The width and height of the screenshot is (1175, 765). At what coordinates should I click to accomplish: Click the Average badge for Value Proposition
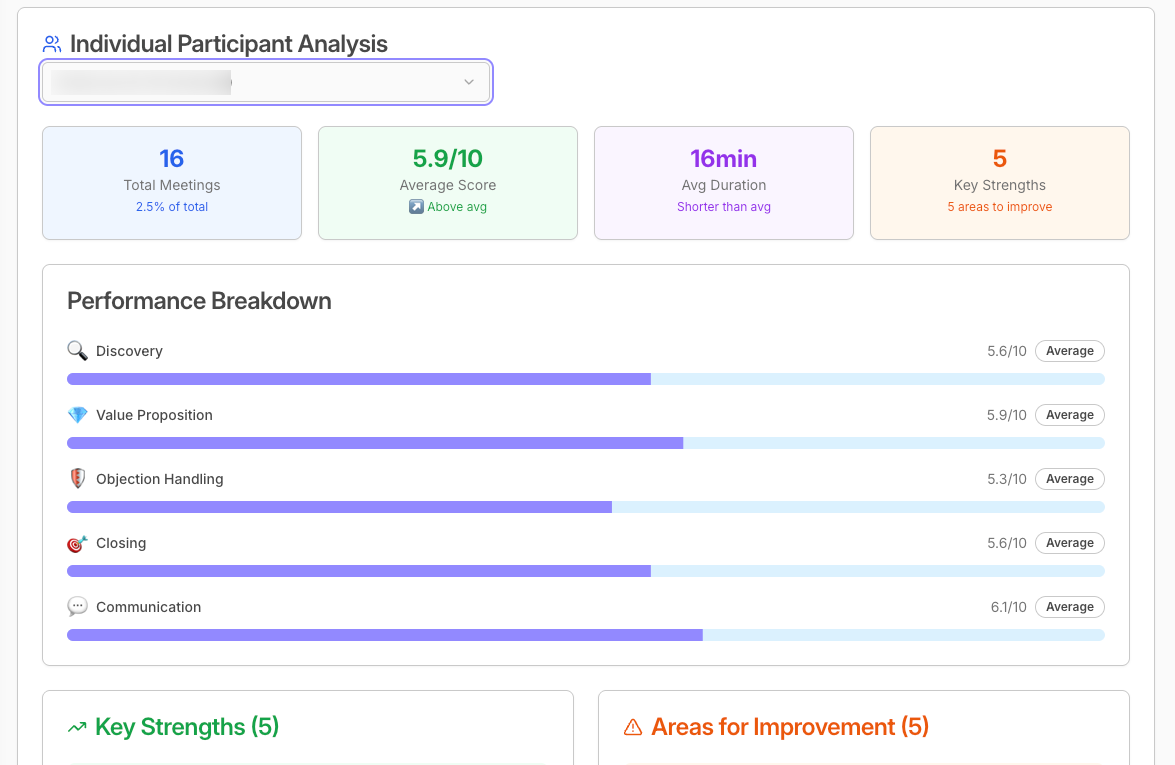coord(1069,415)
